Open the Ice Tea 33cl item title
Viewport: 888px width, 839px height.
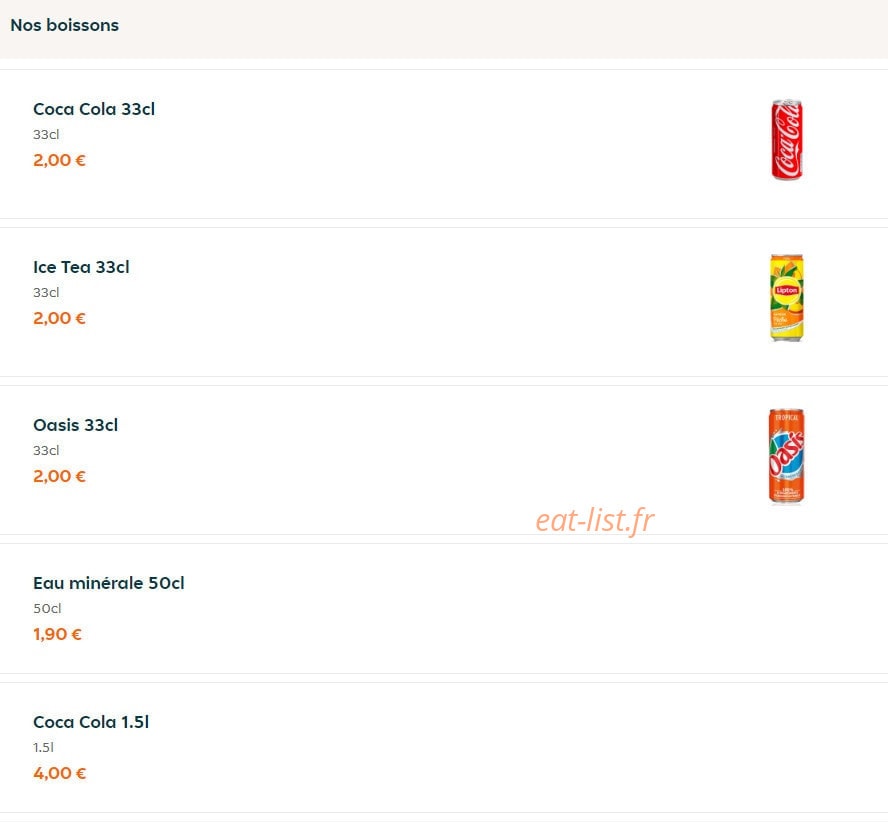click(x=81, y=267)
